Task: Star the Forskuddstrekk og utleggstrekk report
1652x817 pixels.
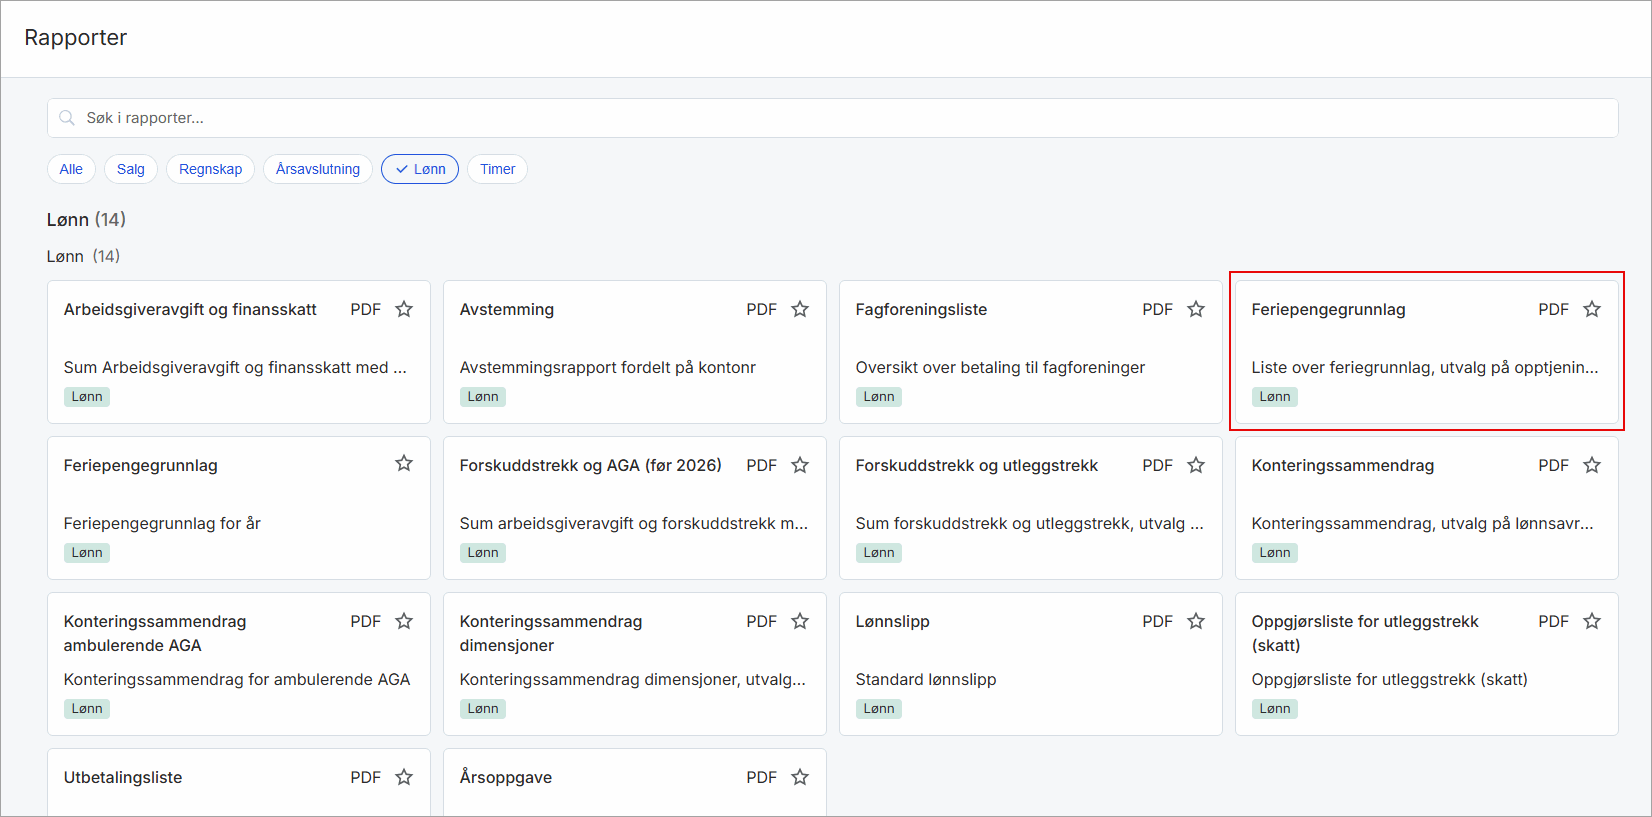Action: (1196, 465)
